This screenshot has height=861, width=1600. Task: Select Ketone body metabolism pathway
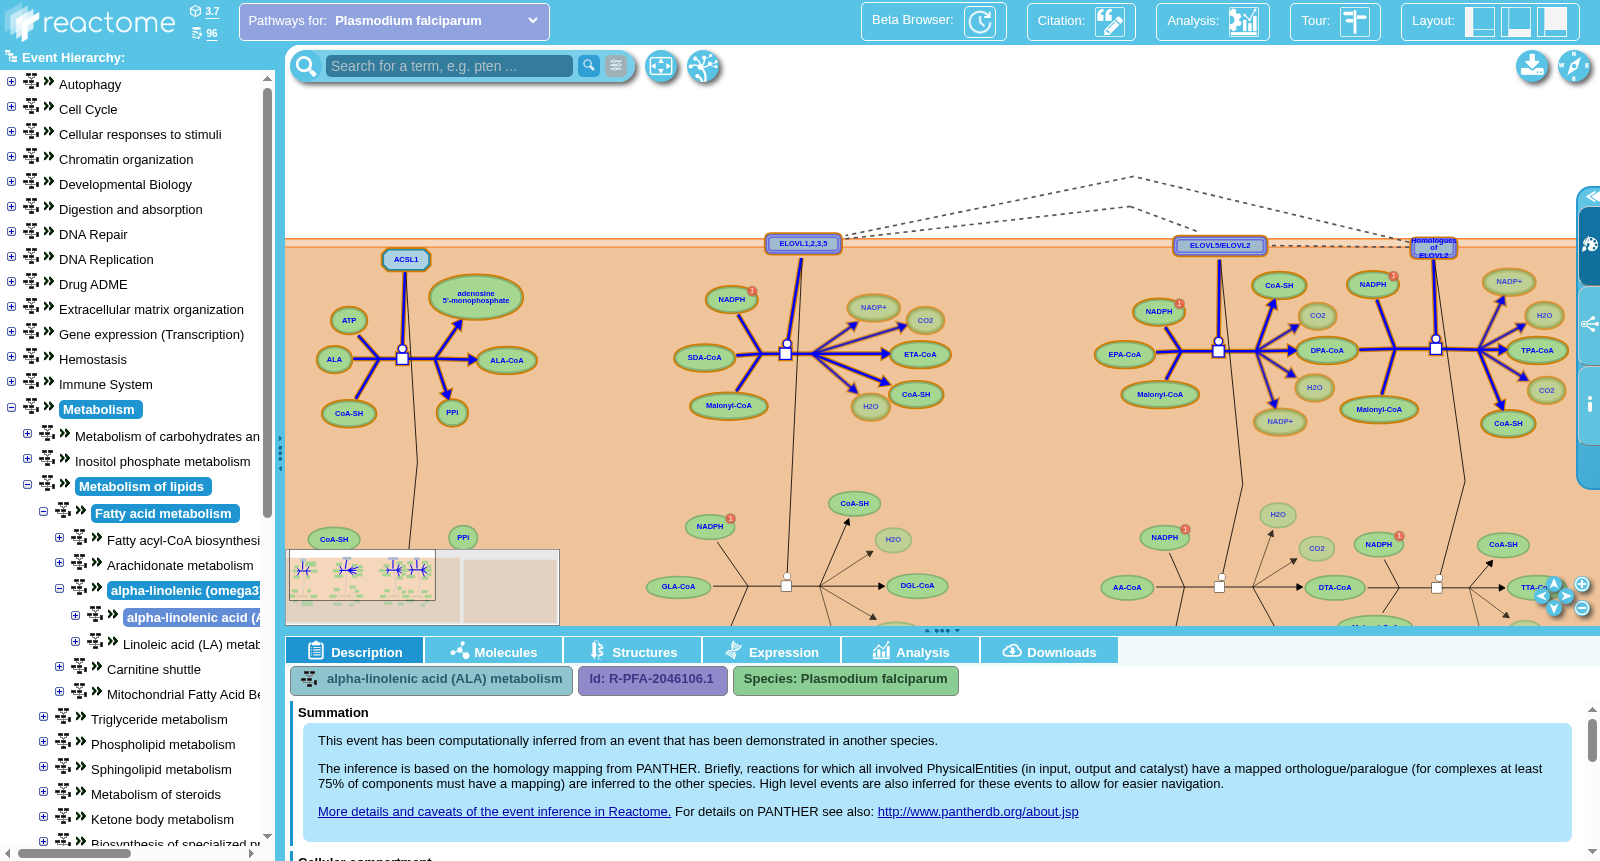coord(162,819)
